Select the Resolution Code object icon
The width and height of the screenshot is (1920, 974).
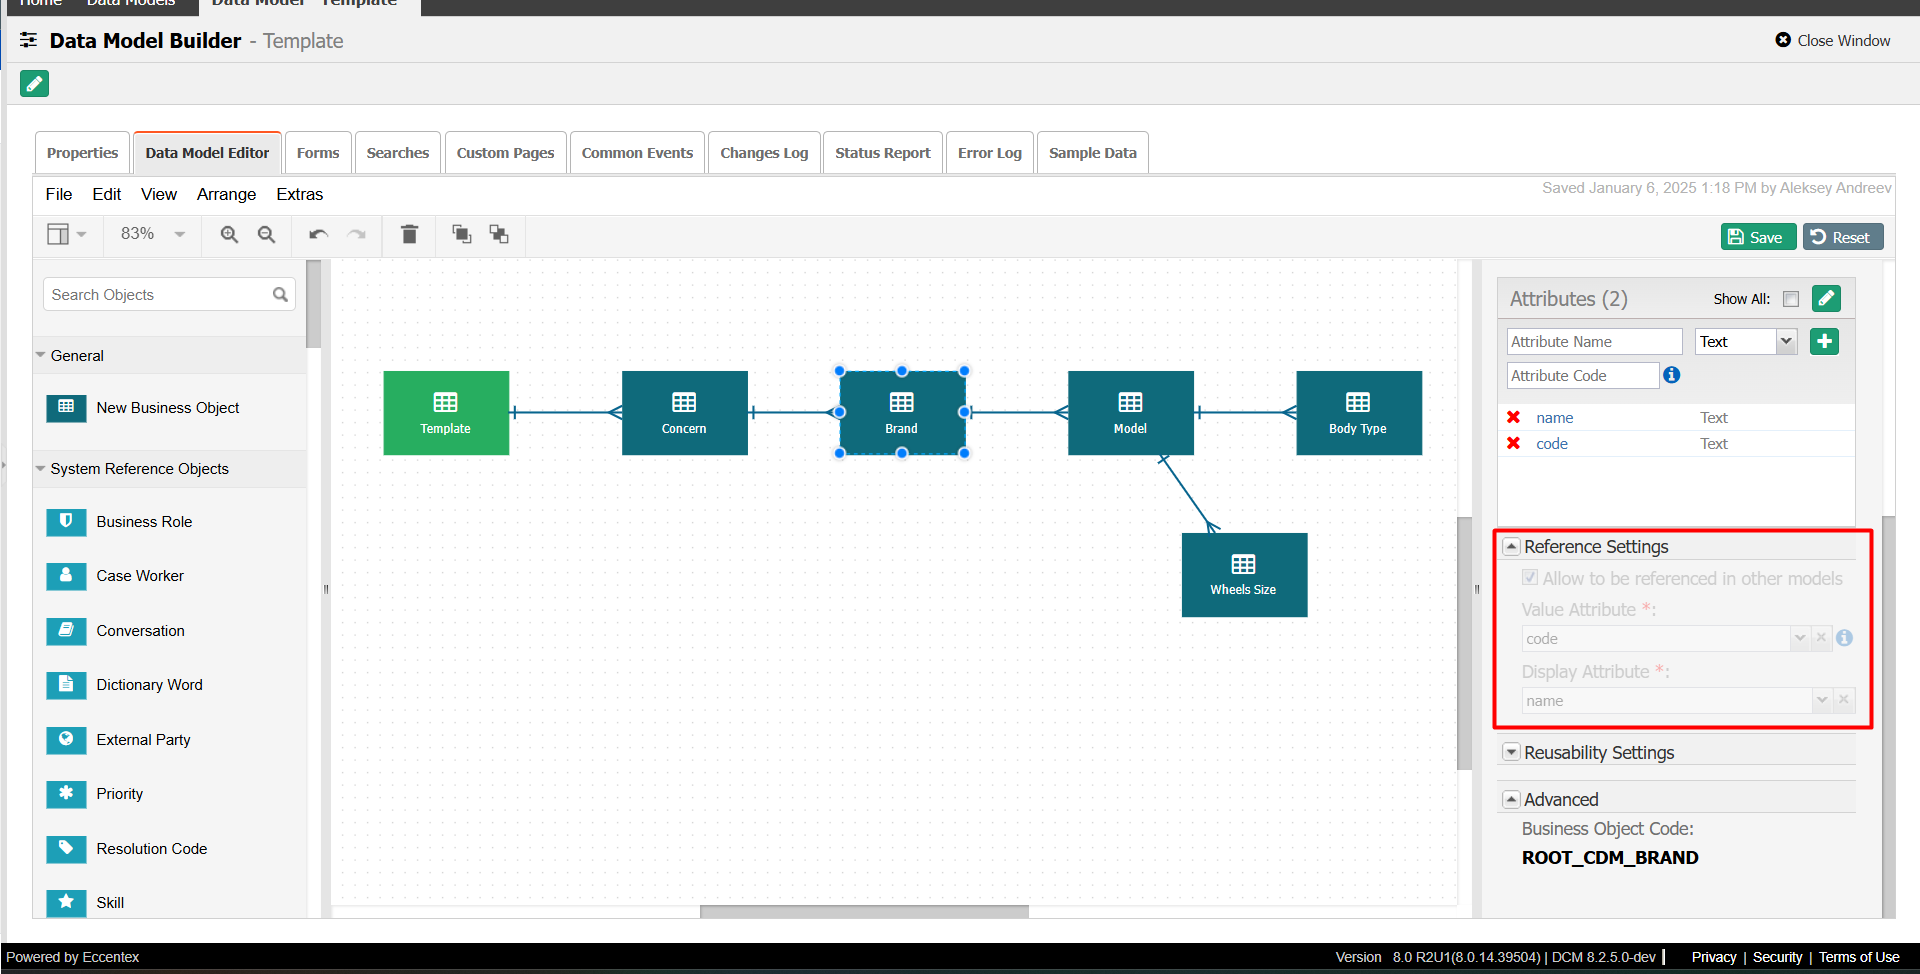pos(66,848)
